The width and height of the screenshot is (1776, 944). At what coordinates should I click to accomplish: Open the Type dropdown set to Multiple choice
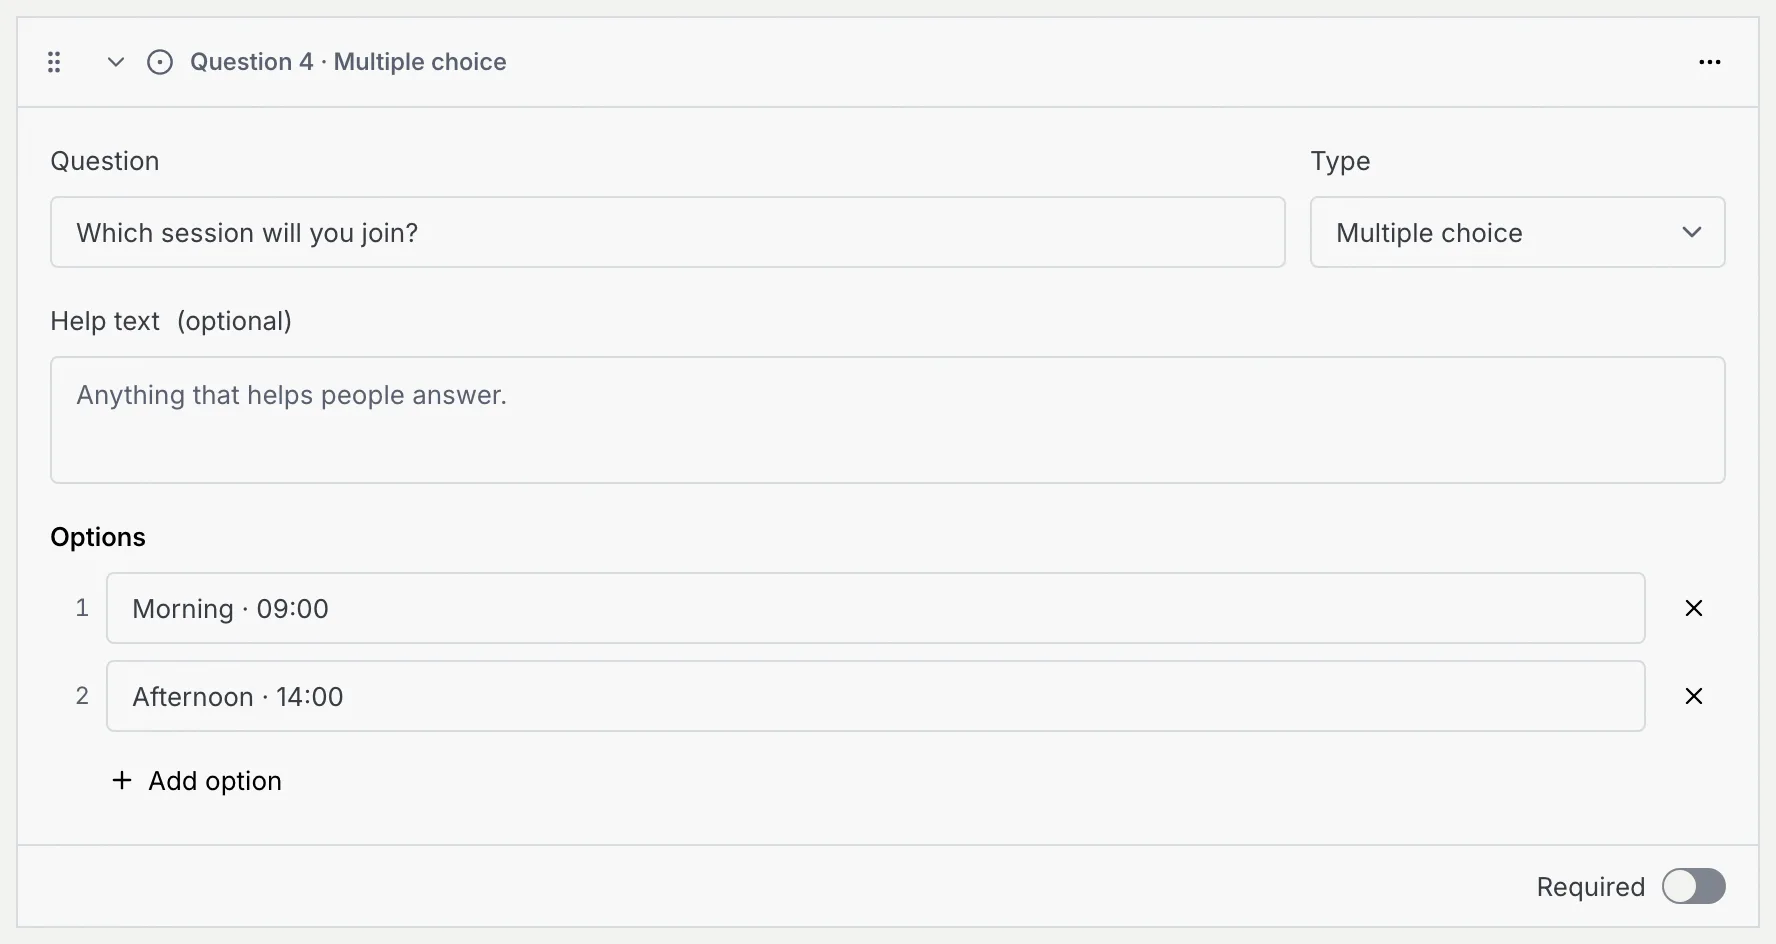click(x=1518, y=232)
